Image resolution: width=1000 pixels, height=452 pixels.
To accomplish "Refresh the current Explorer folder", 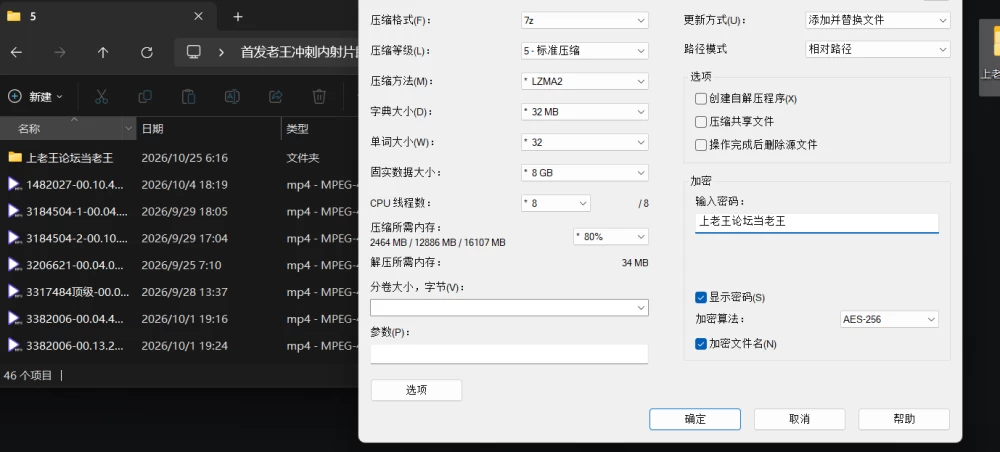I will click(x=147, y=52).
